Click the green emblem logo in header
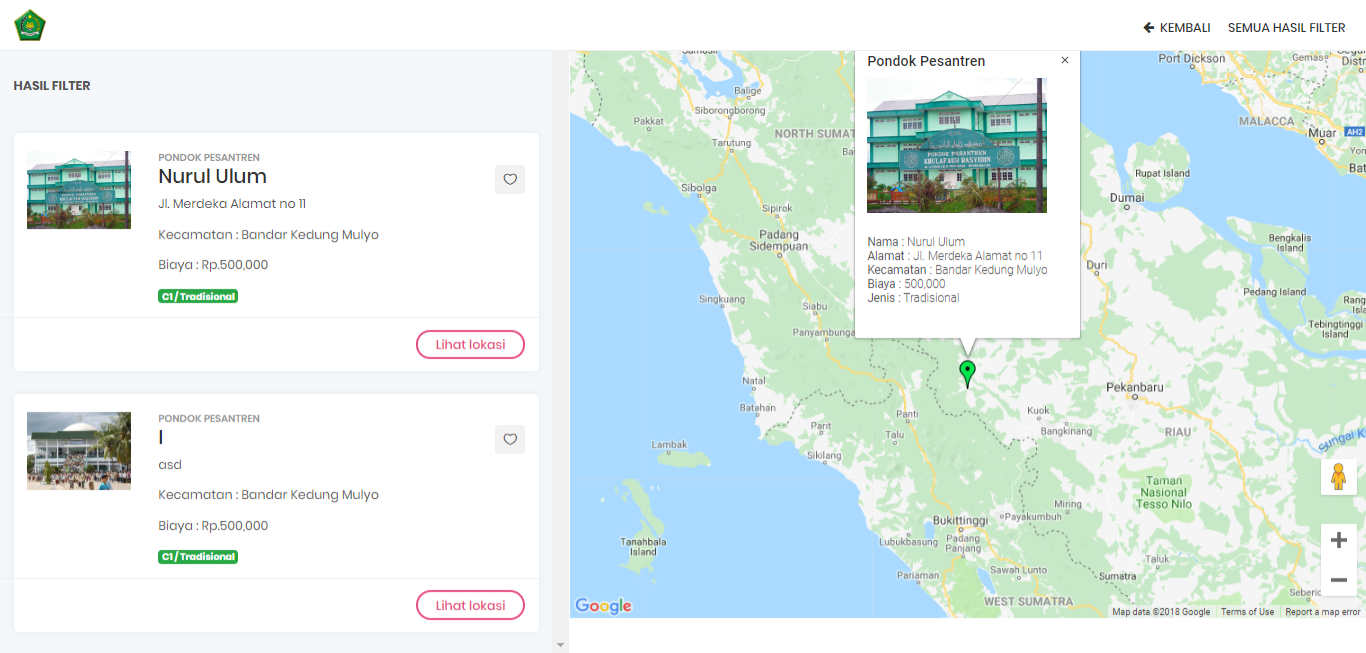Image resolution: width=1366 pixels, height=653 pixels. 30,25
